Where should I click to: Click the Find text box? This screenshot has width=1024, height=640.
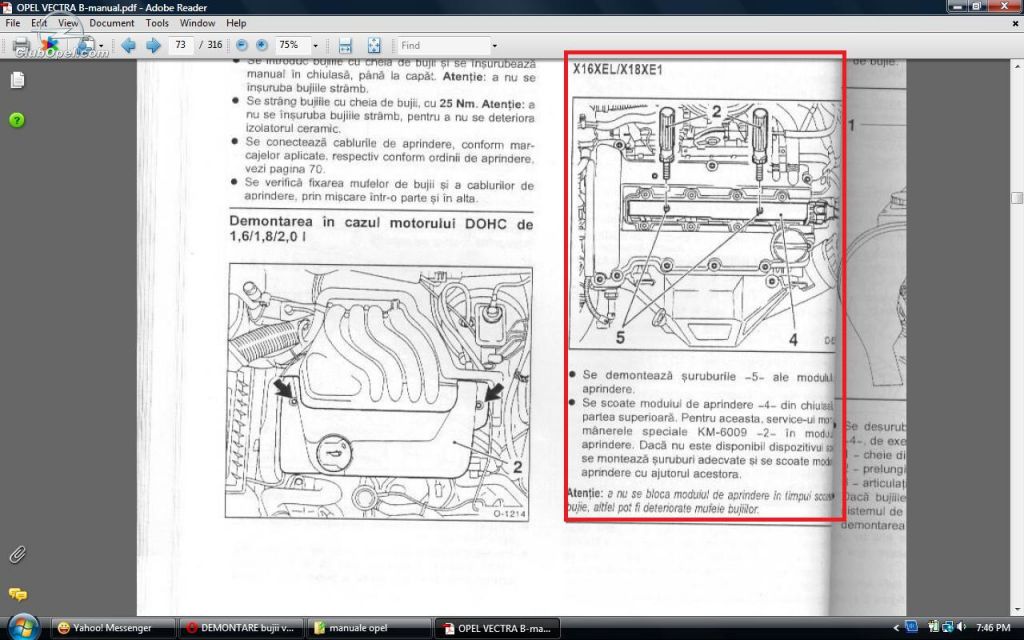(x=443, y=46)
